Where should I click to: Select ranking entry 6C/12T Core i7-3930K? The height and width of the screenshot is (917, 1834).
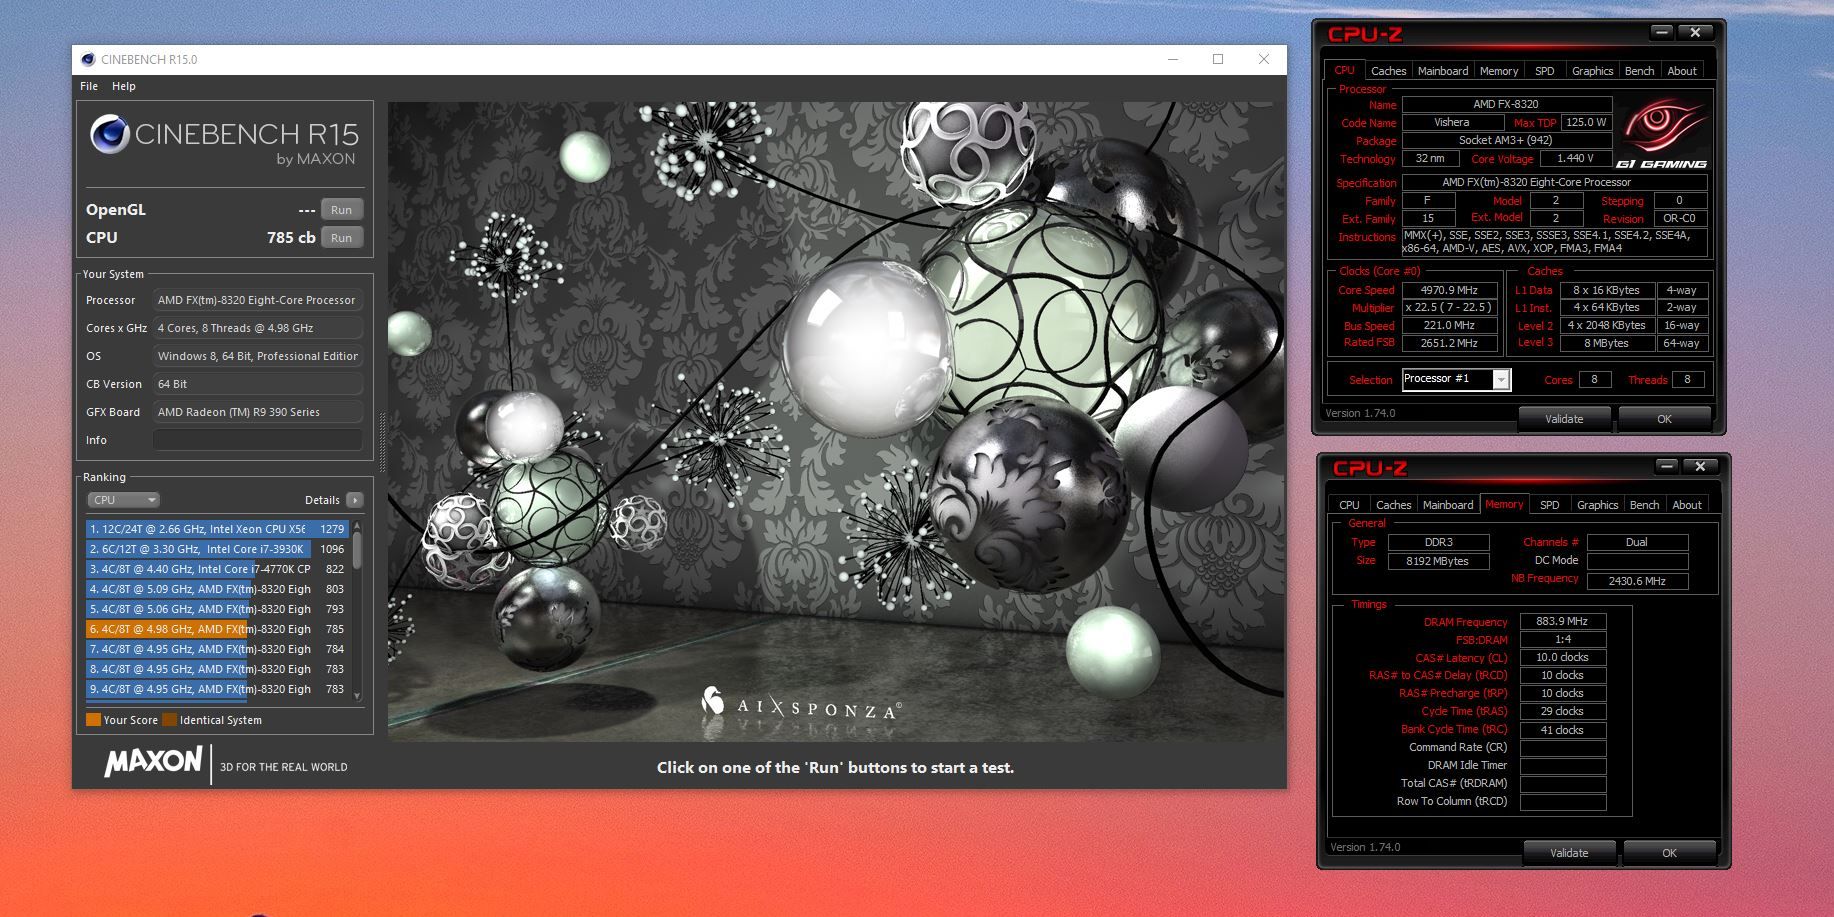[x=217, y=549]
